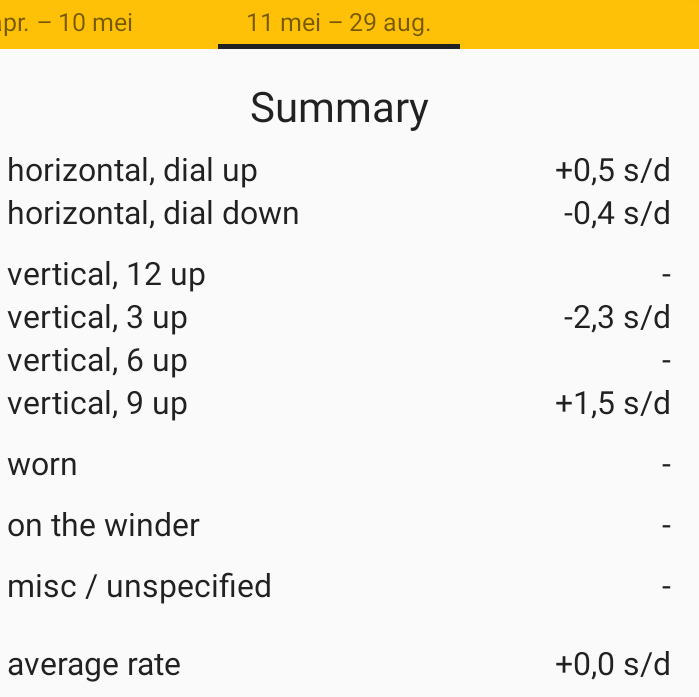The height and width of the screenshot is (697, 699).
Task: Click the +1,5 s/d rate value
Action: click(612, 404)
